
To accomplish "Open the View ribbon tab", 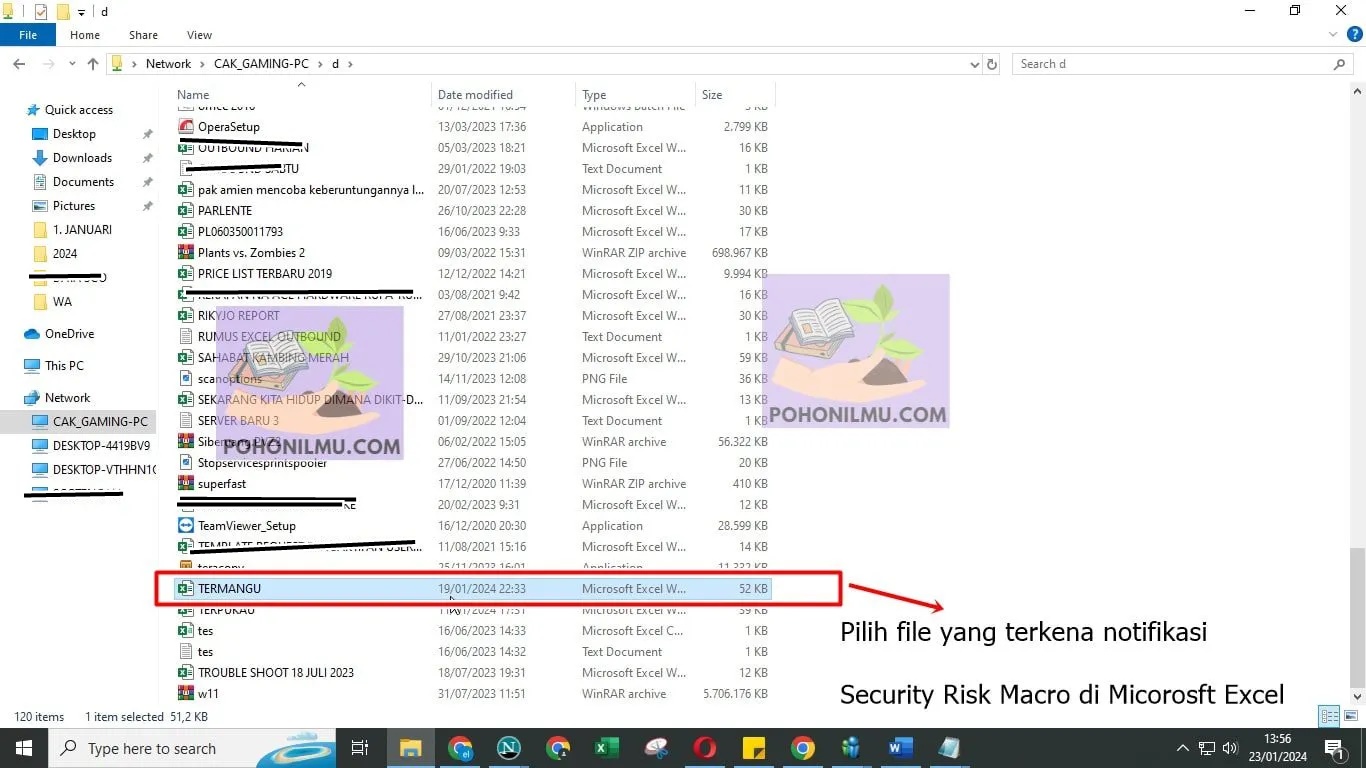I will pyautogui.click(x=199, y=35).
